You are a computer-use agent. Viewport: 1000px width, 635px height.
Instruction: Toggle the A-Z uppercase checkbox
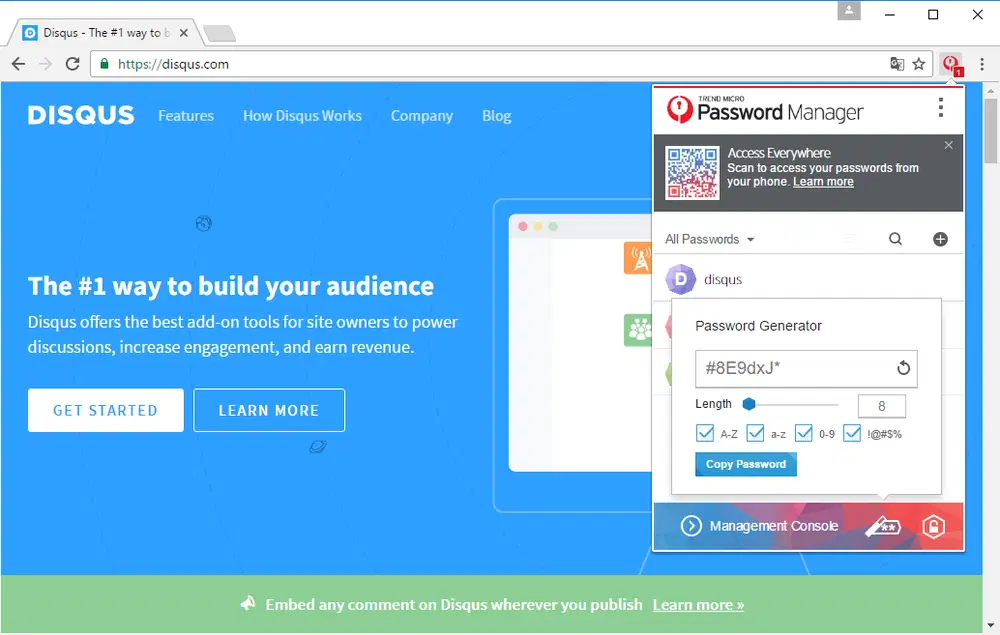coord(705,434)
